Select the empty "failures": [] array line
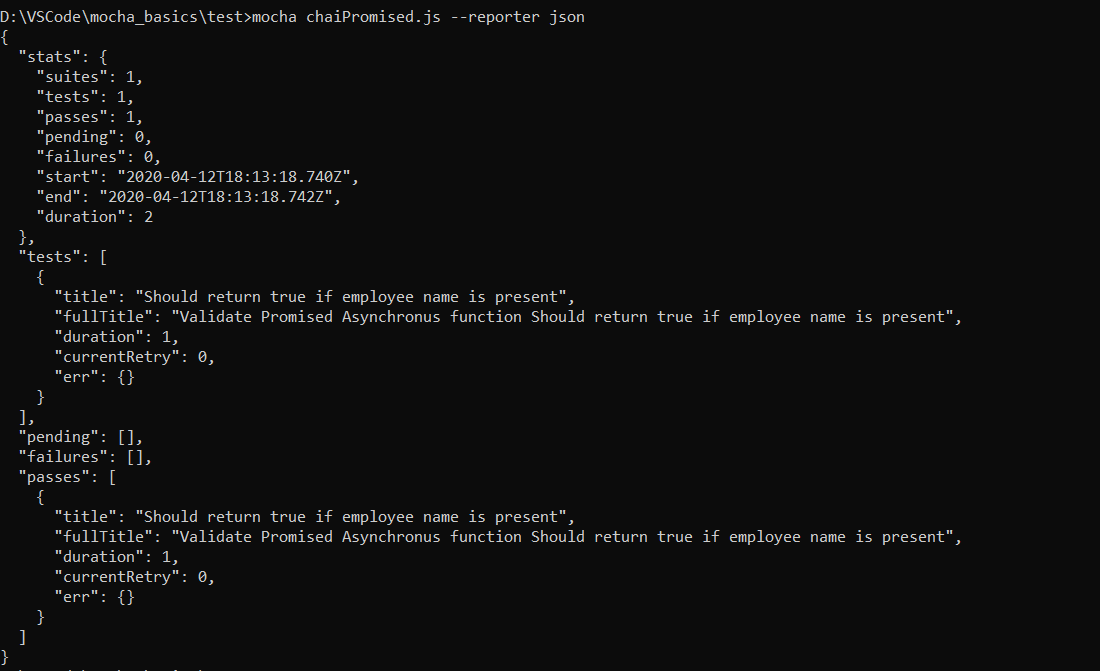1100x671 pixels. (85, 457)
